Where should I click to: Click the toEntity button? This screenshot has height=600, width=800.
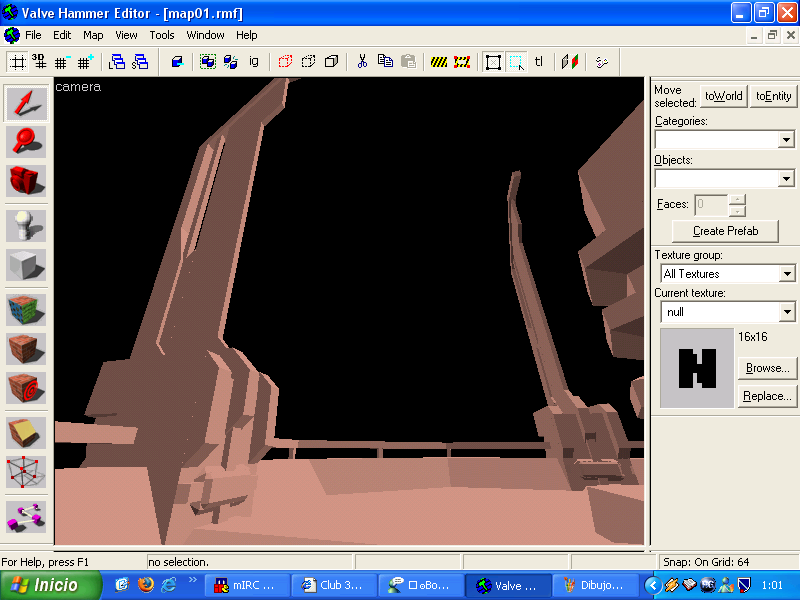tap(773, 96)
